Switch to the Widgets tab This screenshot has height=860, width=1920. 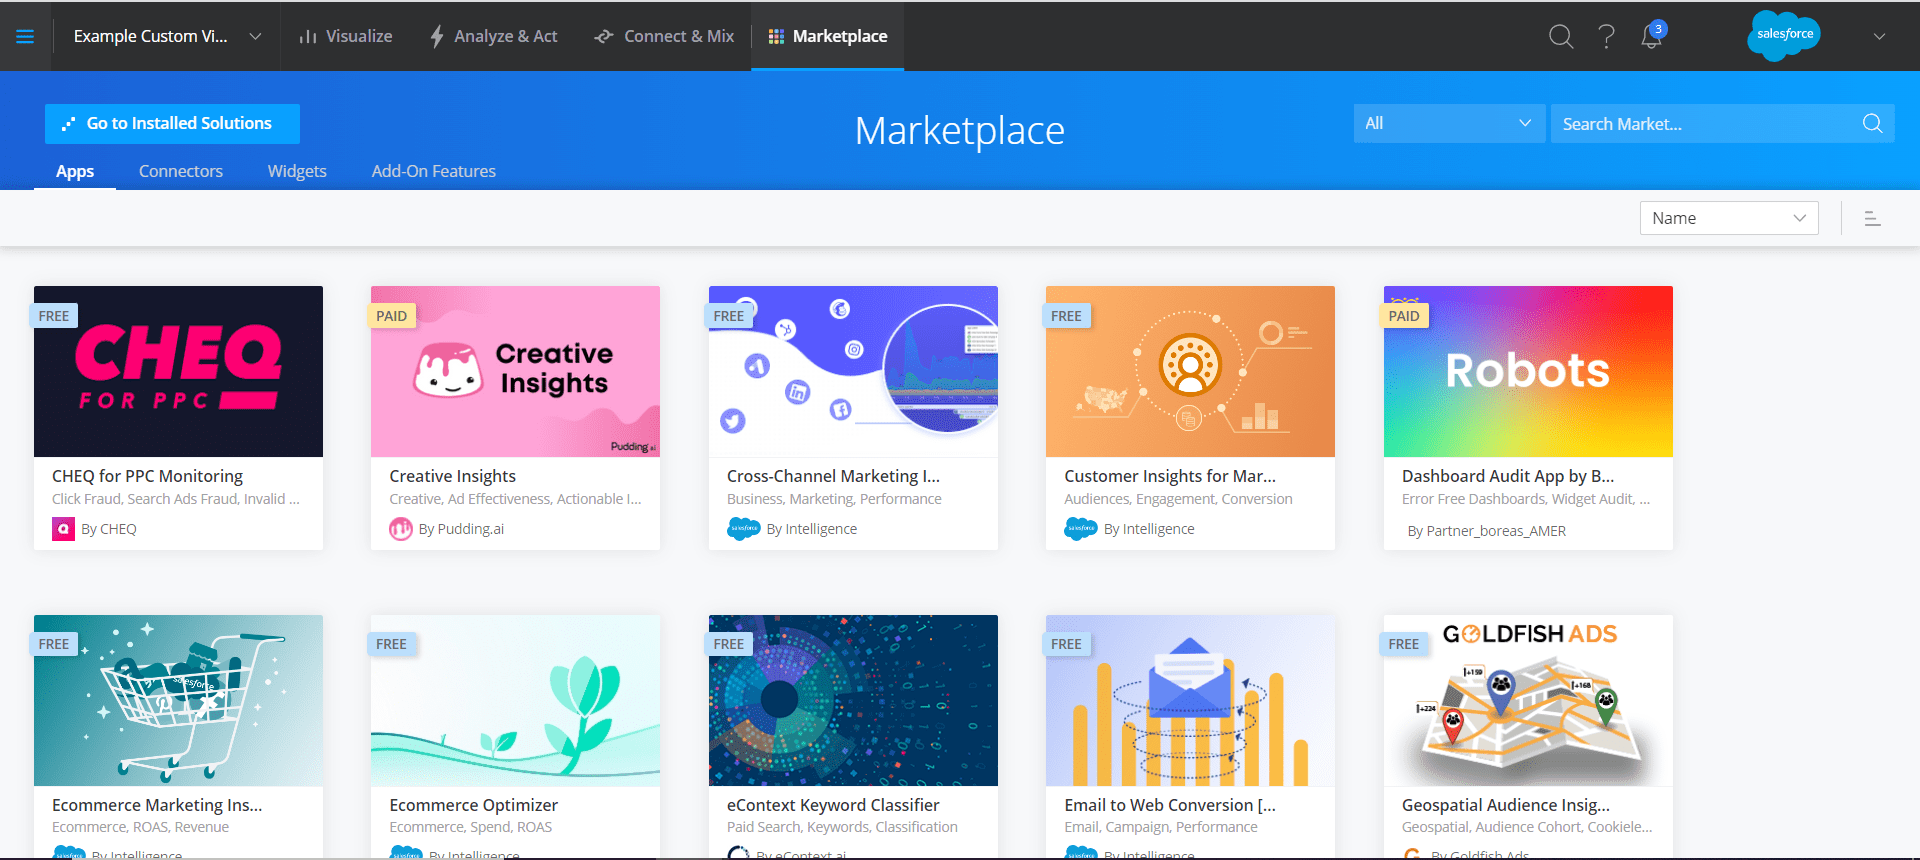tap(297, 171)
